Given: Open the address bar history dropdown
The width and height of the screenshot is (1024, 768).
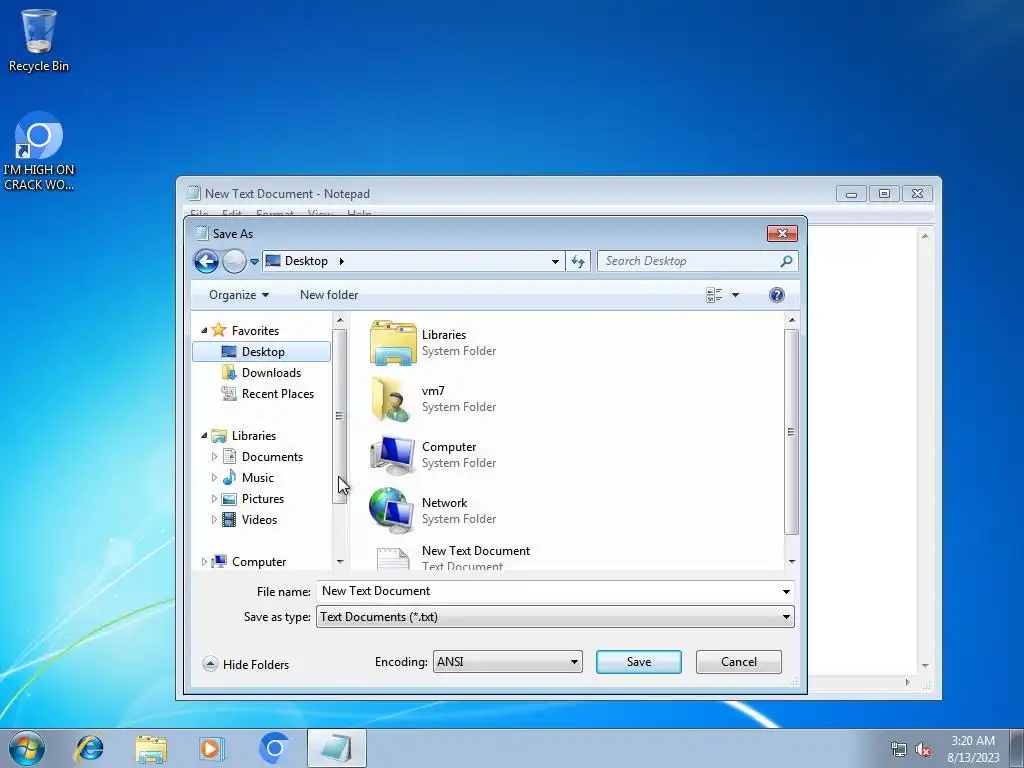Looking at the screenshot, I should pyautogui.click(x=555, y=261).
